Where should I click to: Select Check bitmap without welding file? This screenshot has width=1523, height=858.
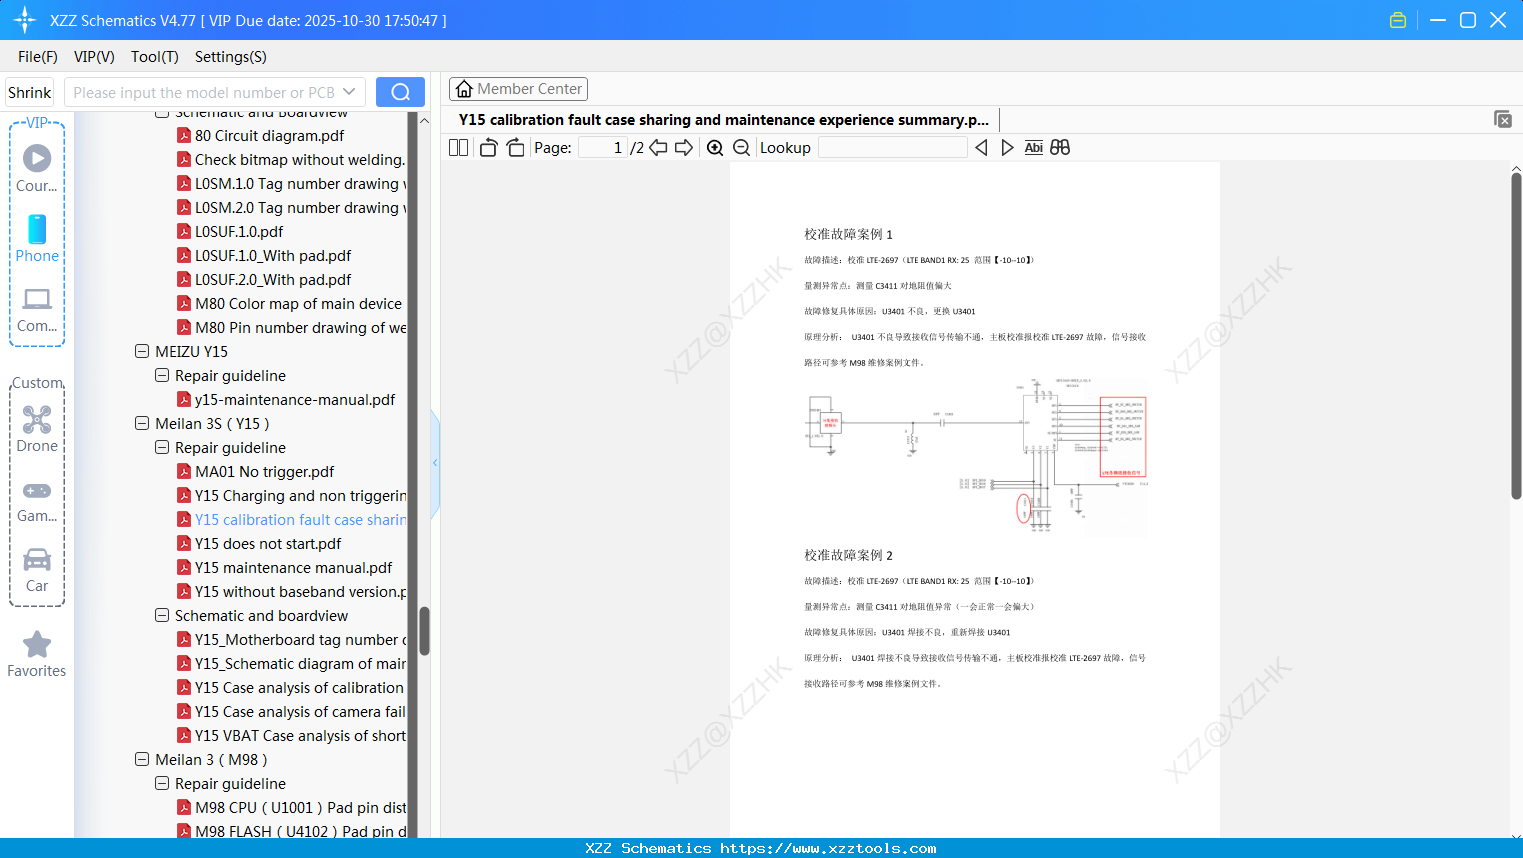point(300,159)
